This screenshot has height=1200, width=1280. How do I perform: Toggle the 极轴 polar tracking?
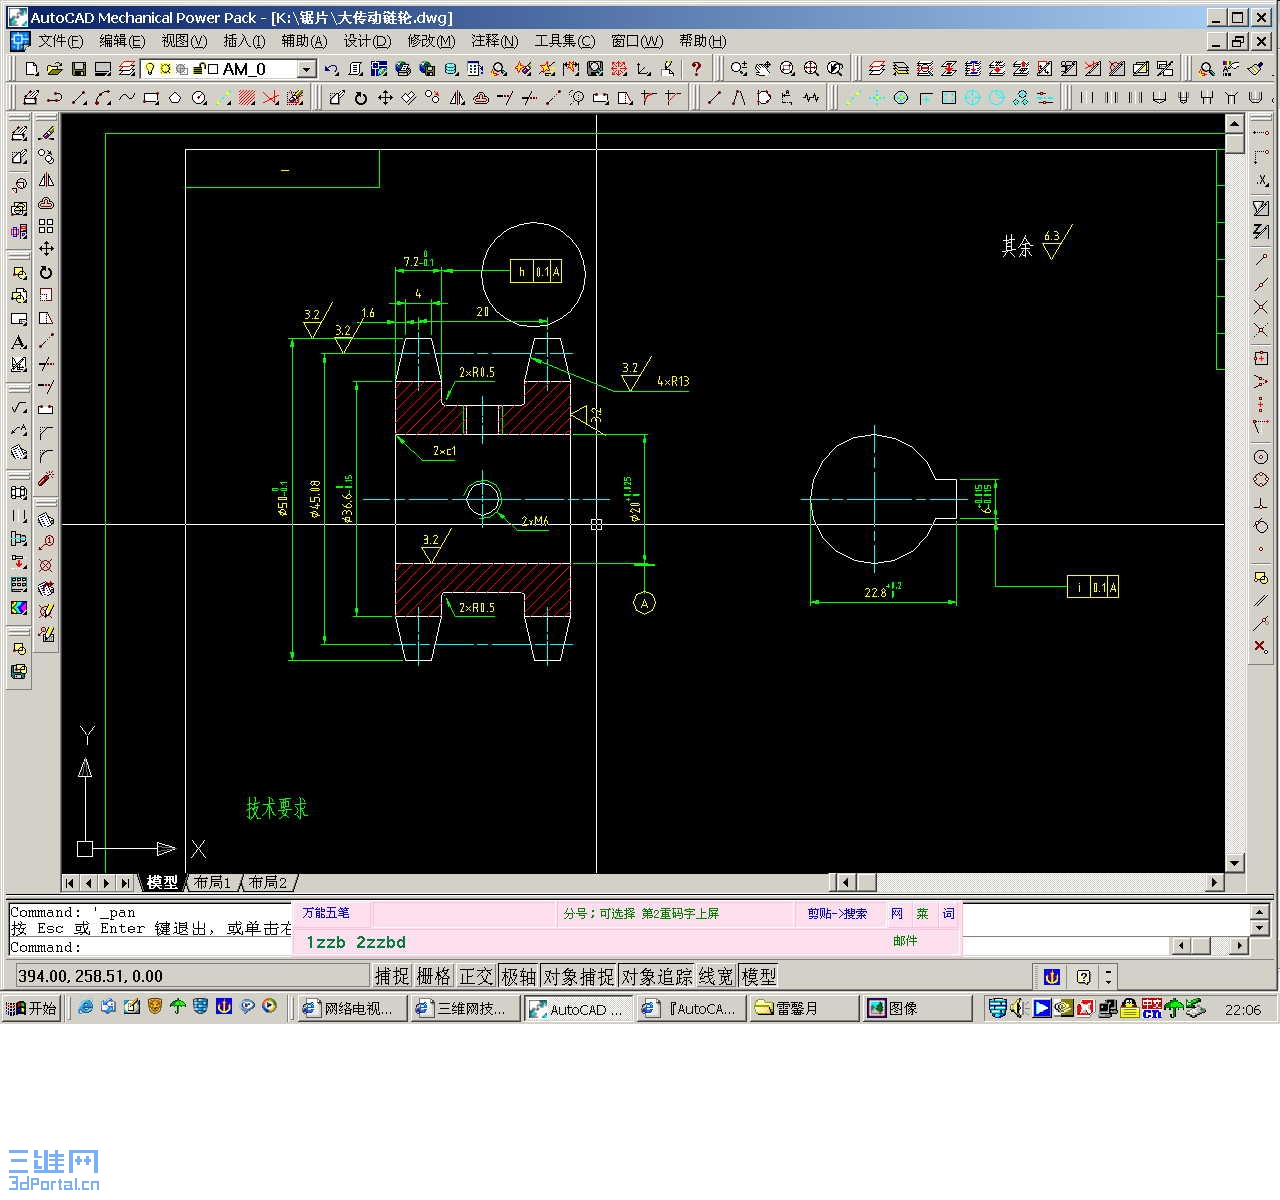[x=518, y=976]
